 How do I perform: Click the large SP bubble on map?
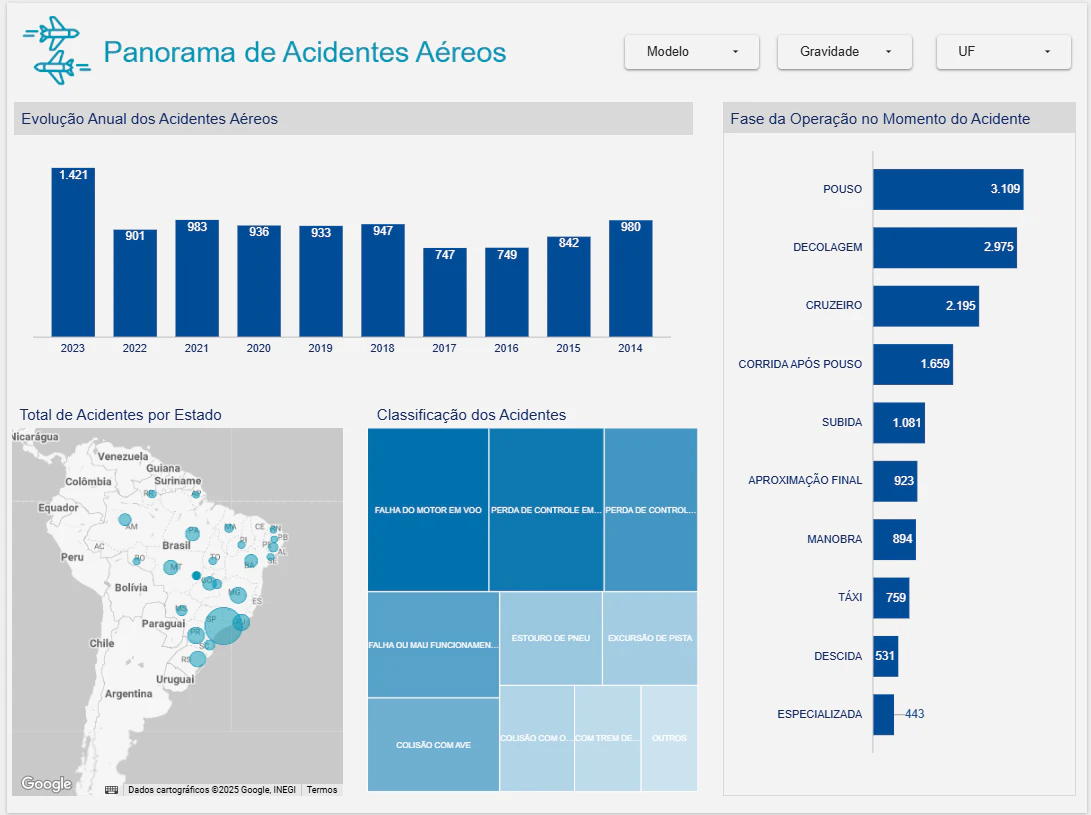[223, 625]
